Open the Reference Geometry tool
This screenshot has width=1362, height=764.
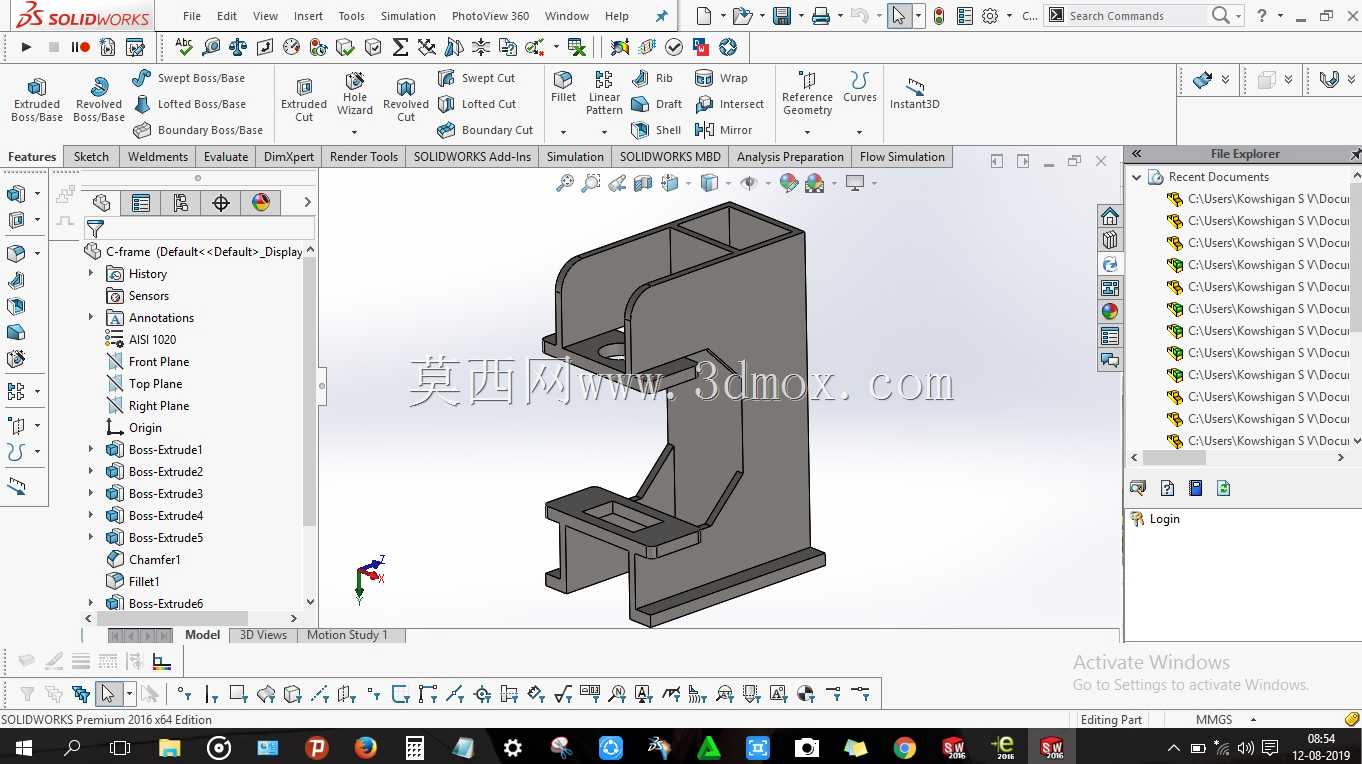(807, 93)
